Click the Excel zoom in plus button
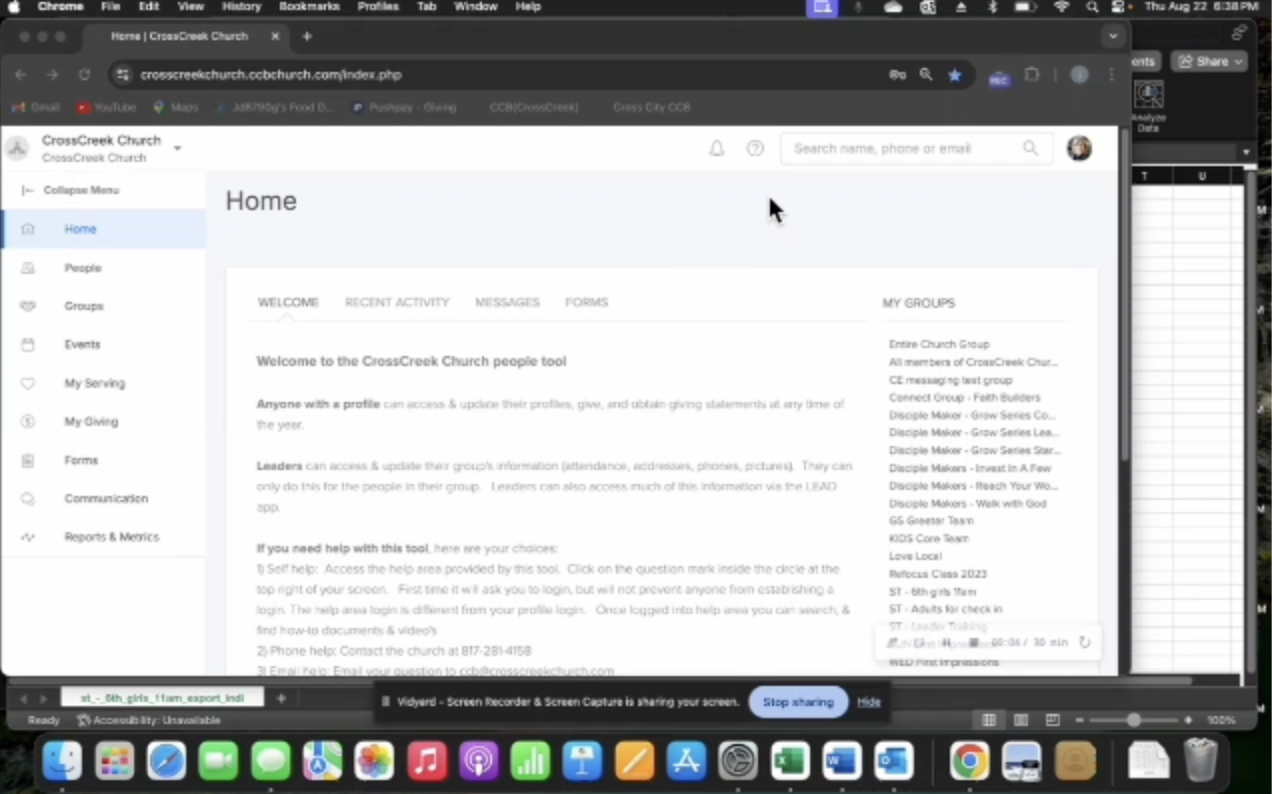Viewport: 1272px width, 794px height. (1188, 720)
